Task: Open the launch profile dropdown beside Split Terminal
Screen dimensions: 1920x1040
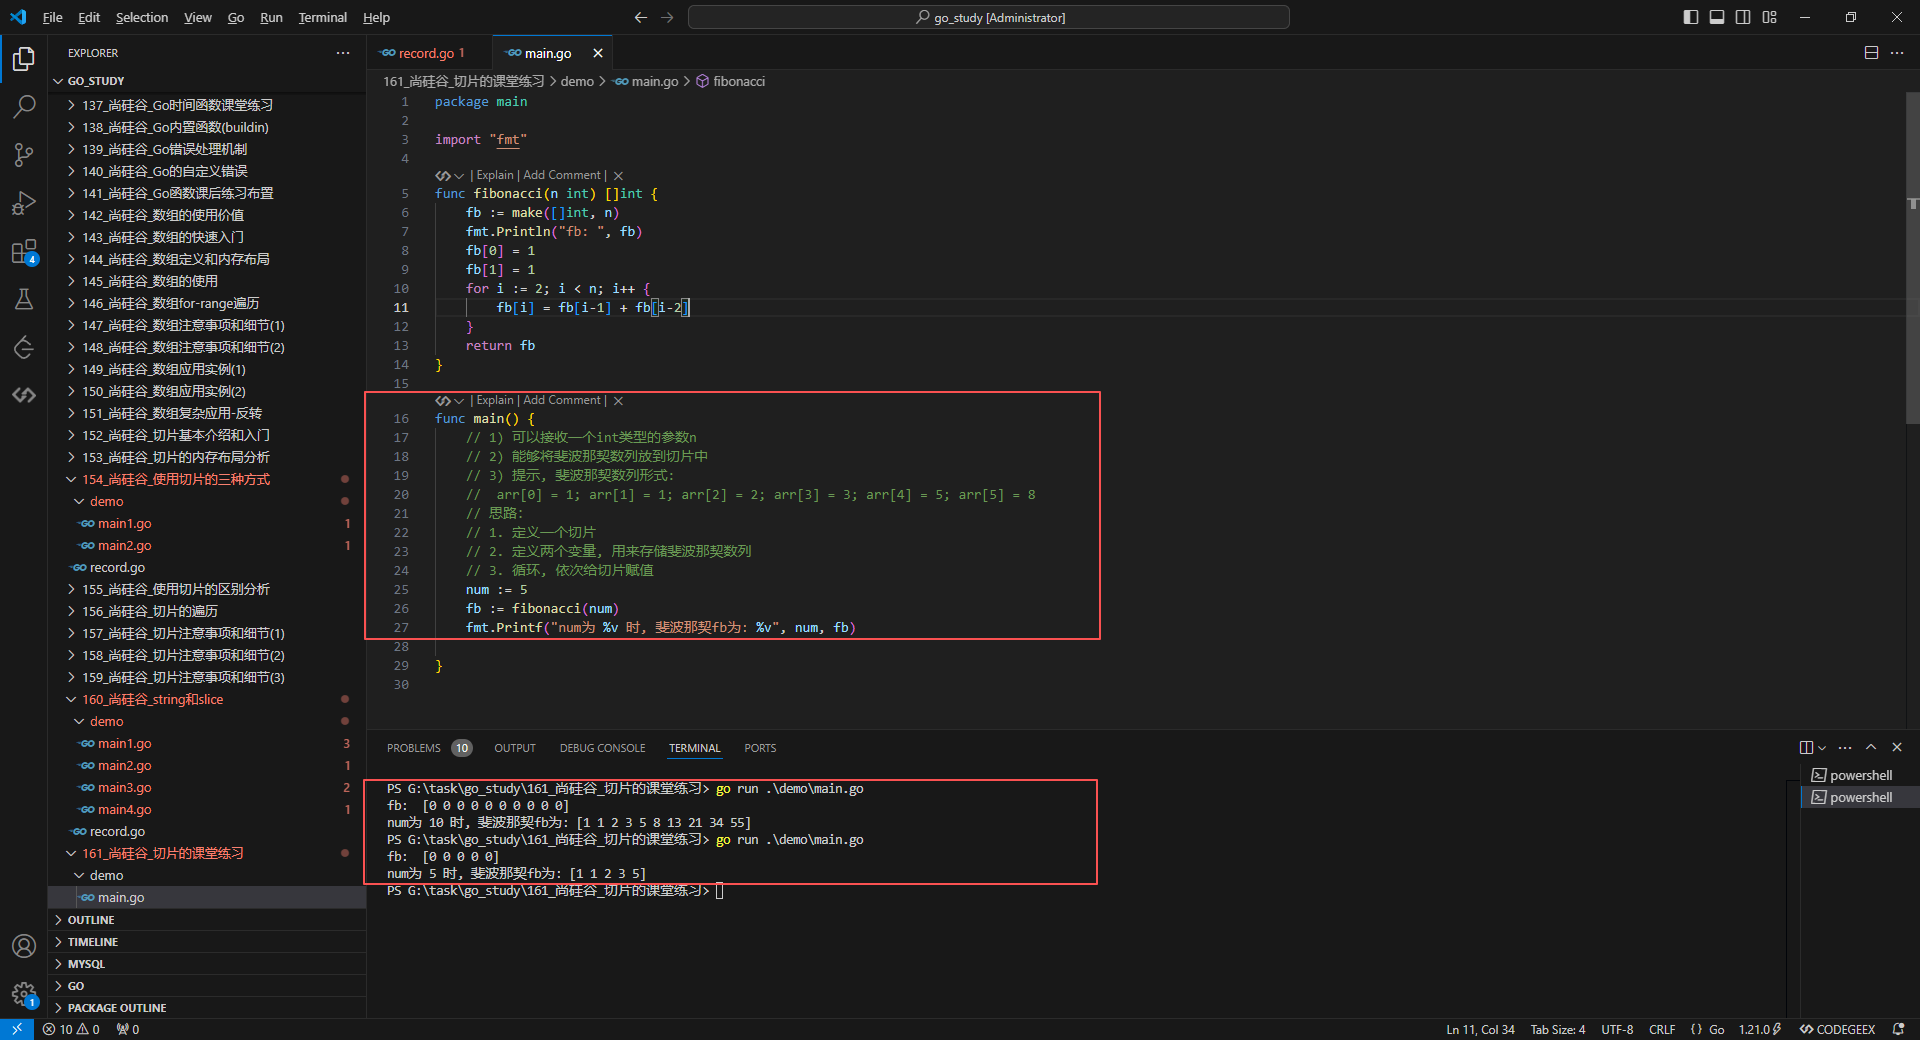Action: 1823,748
